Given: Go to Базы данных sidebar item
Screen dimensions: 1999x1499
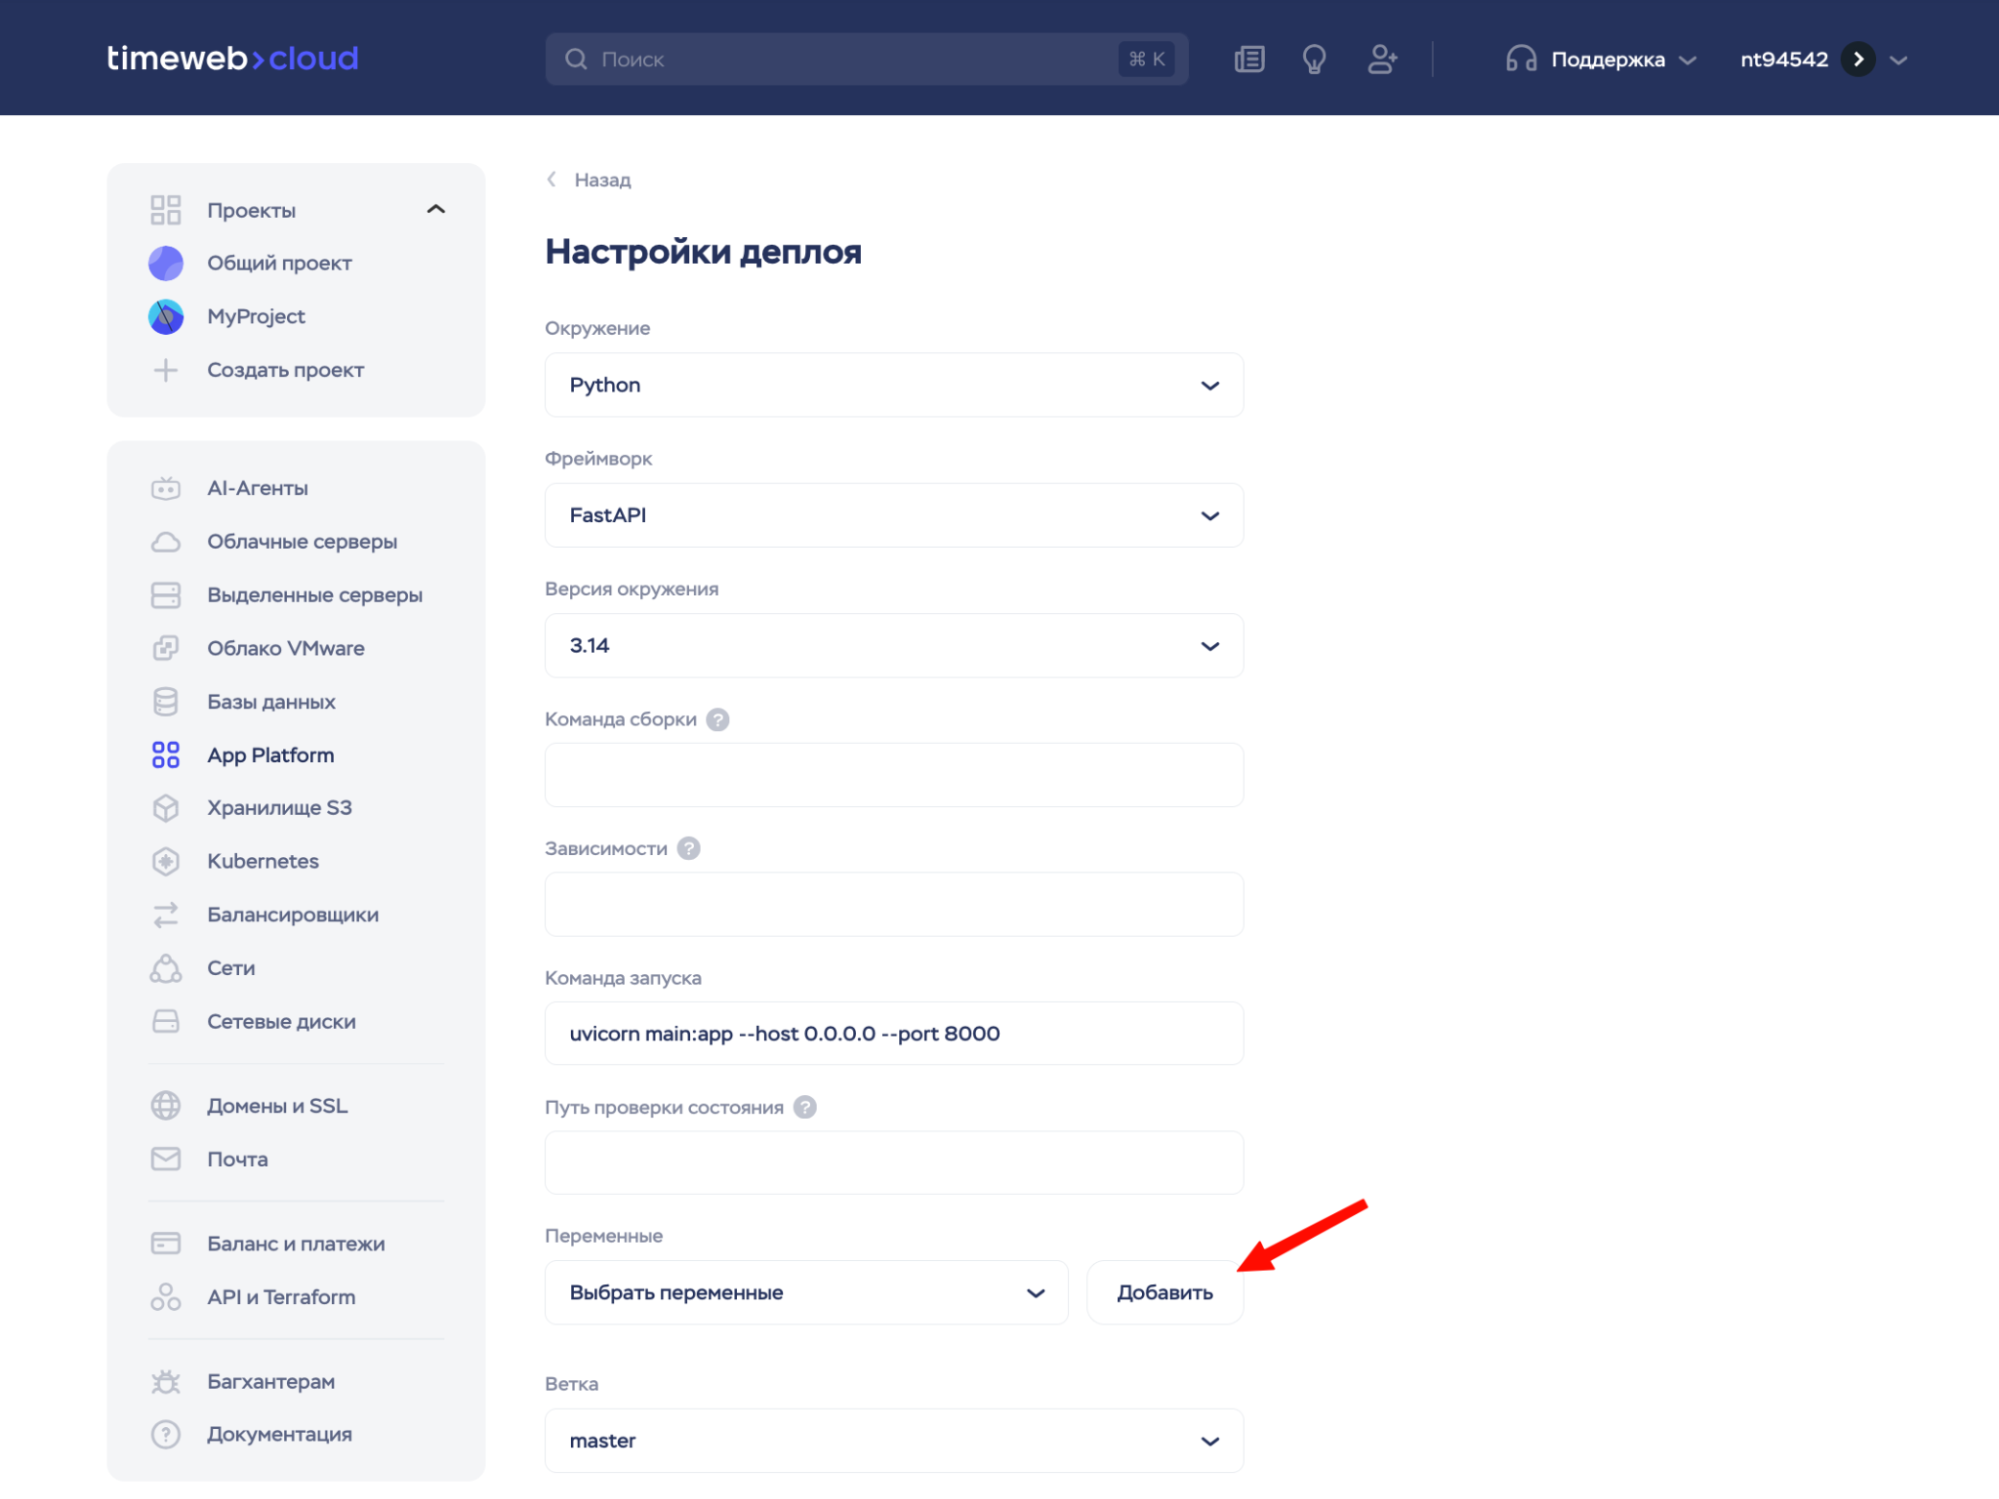Looking at the screenshot, I should (271, 701).
